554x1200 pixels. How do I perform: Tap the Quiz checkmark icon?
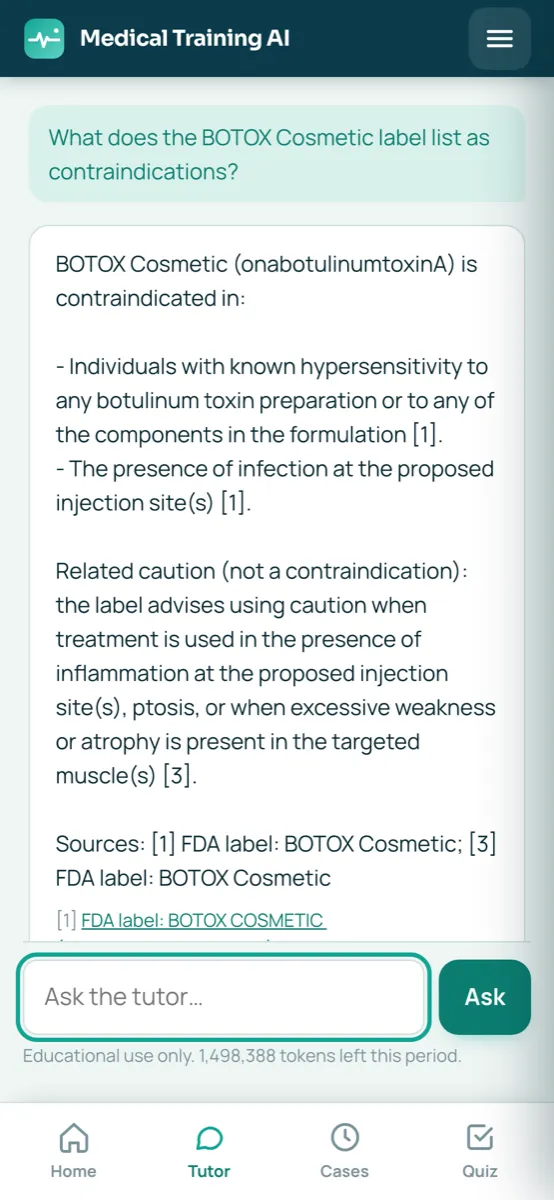coord(480,1138)
